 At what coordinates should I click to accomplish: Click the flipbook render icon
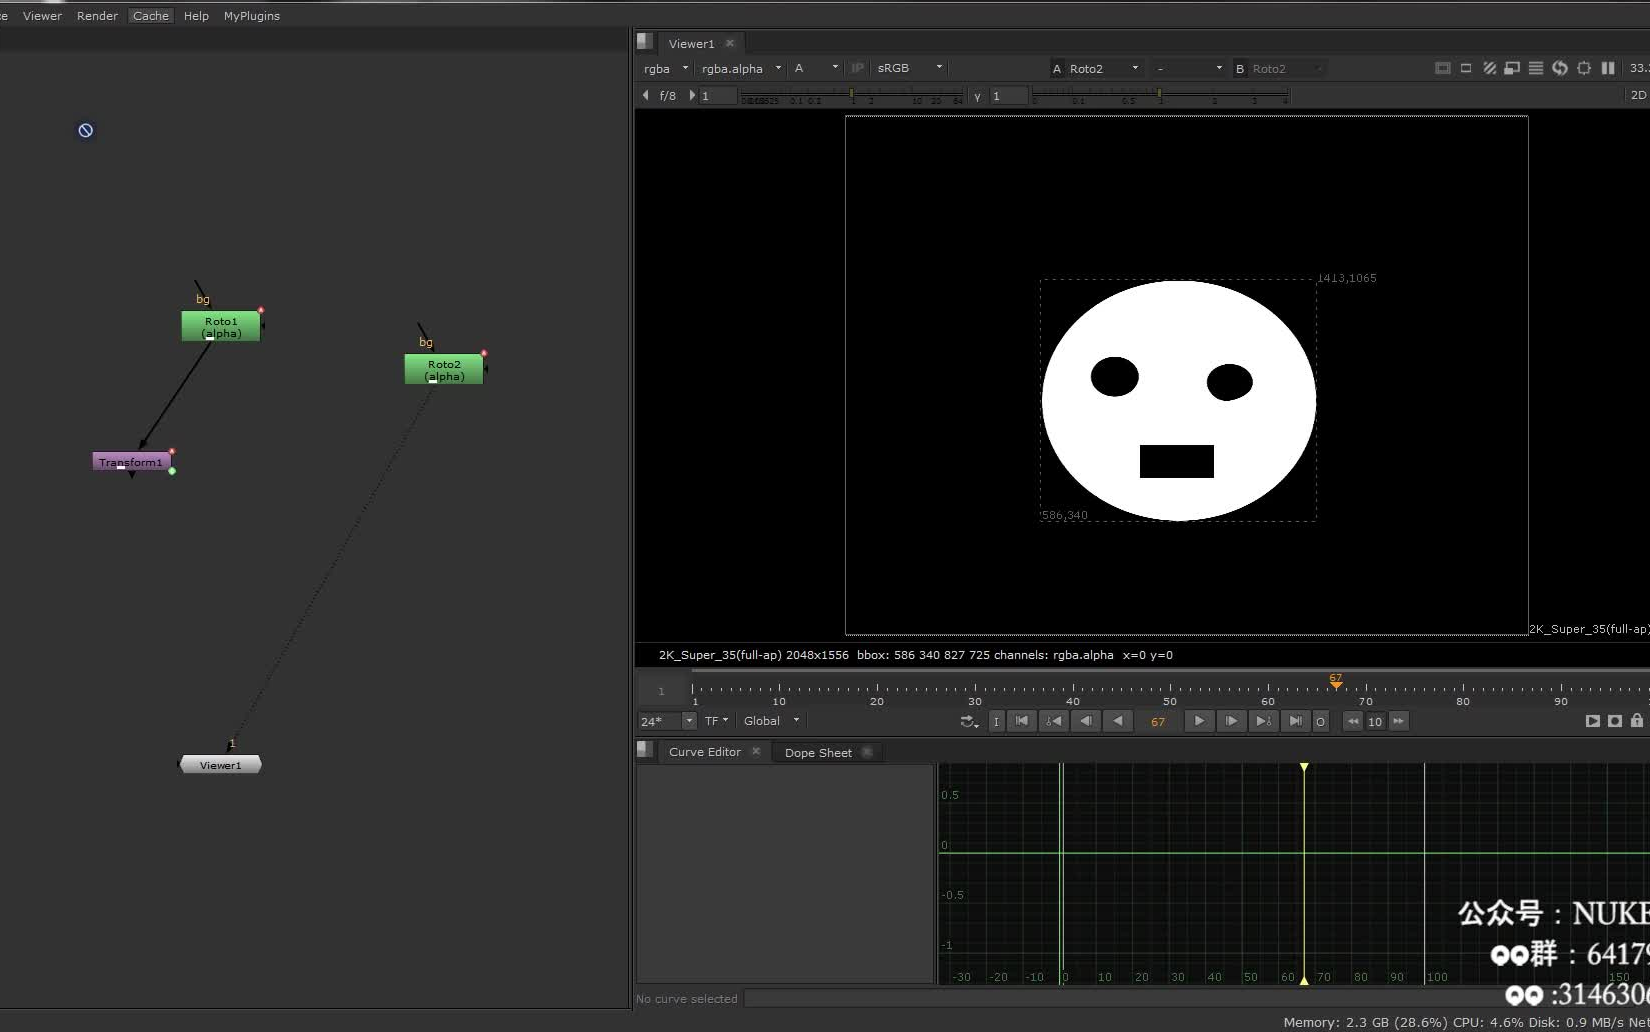[1593, 721]
